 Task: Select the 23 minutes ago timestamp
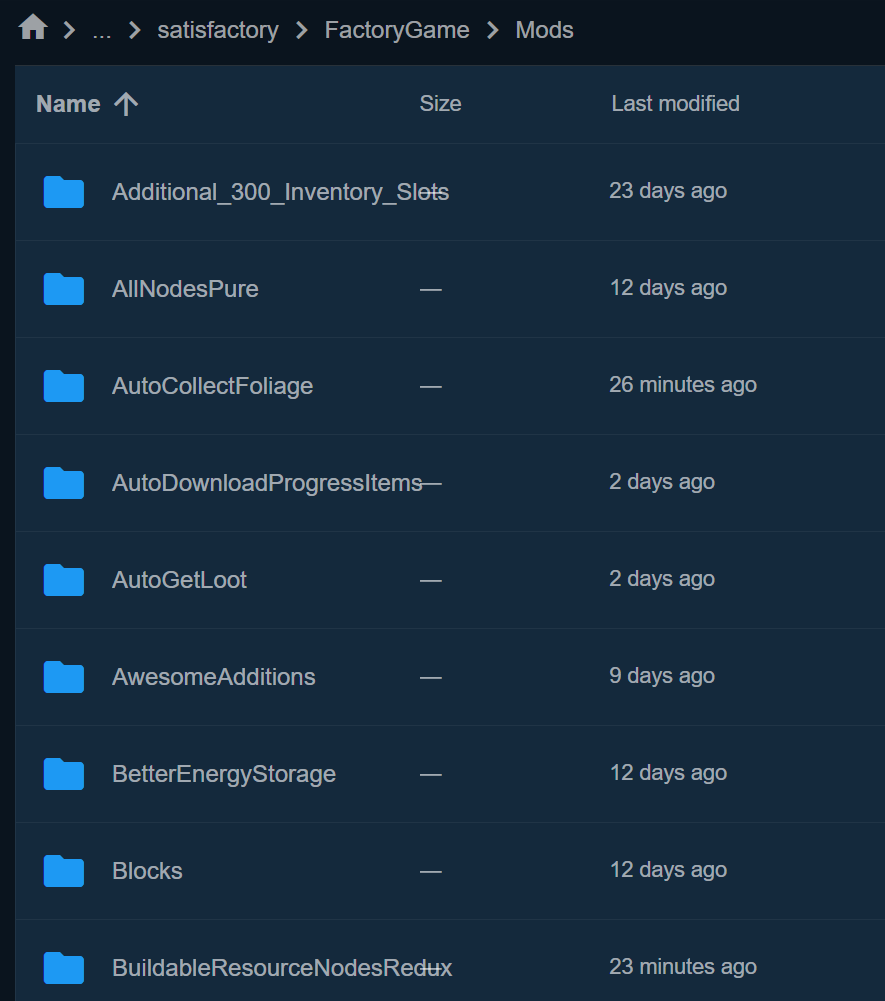[683, 967]
